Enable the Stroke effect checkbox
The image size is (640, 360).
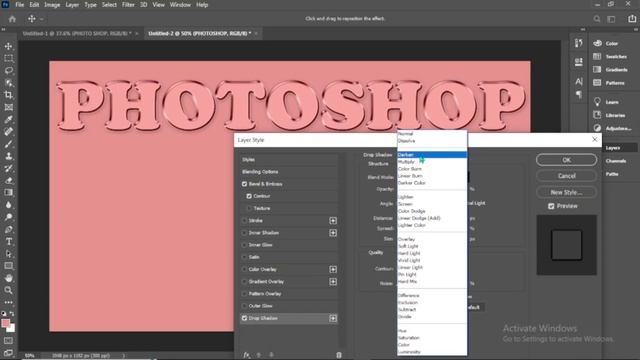[x=244, y=220]
